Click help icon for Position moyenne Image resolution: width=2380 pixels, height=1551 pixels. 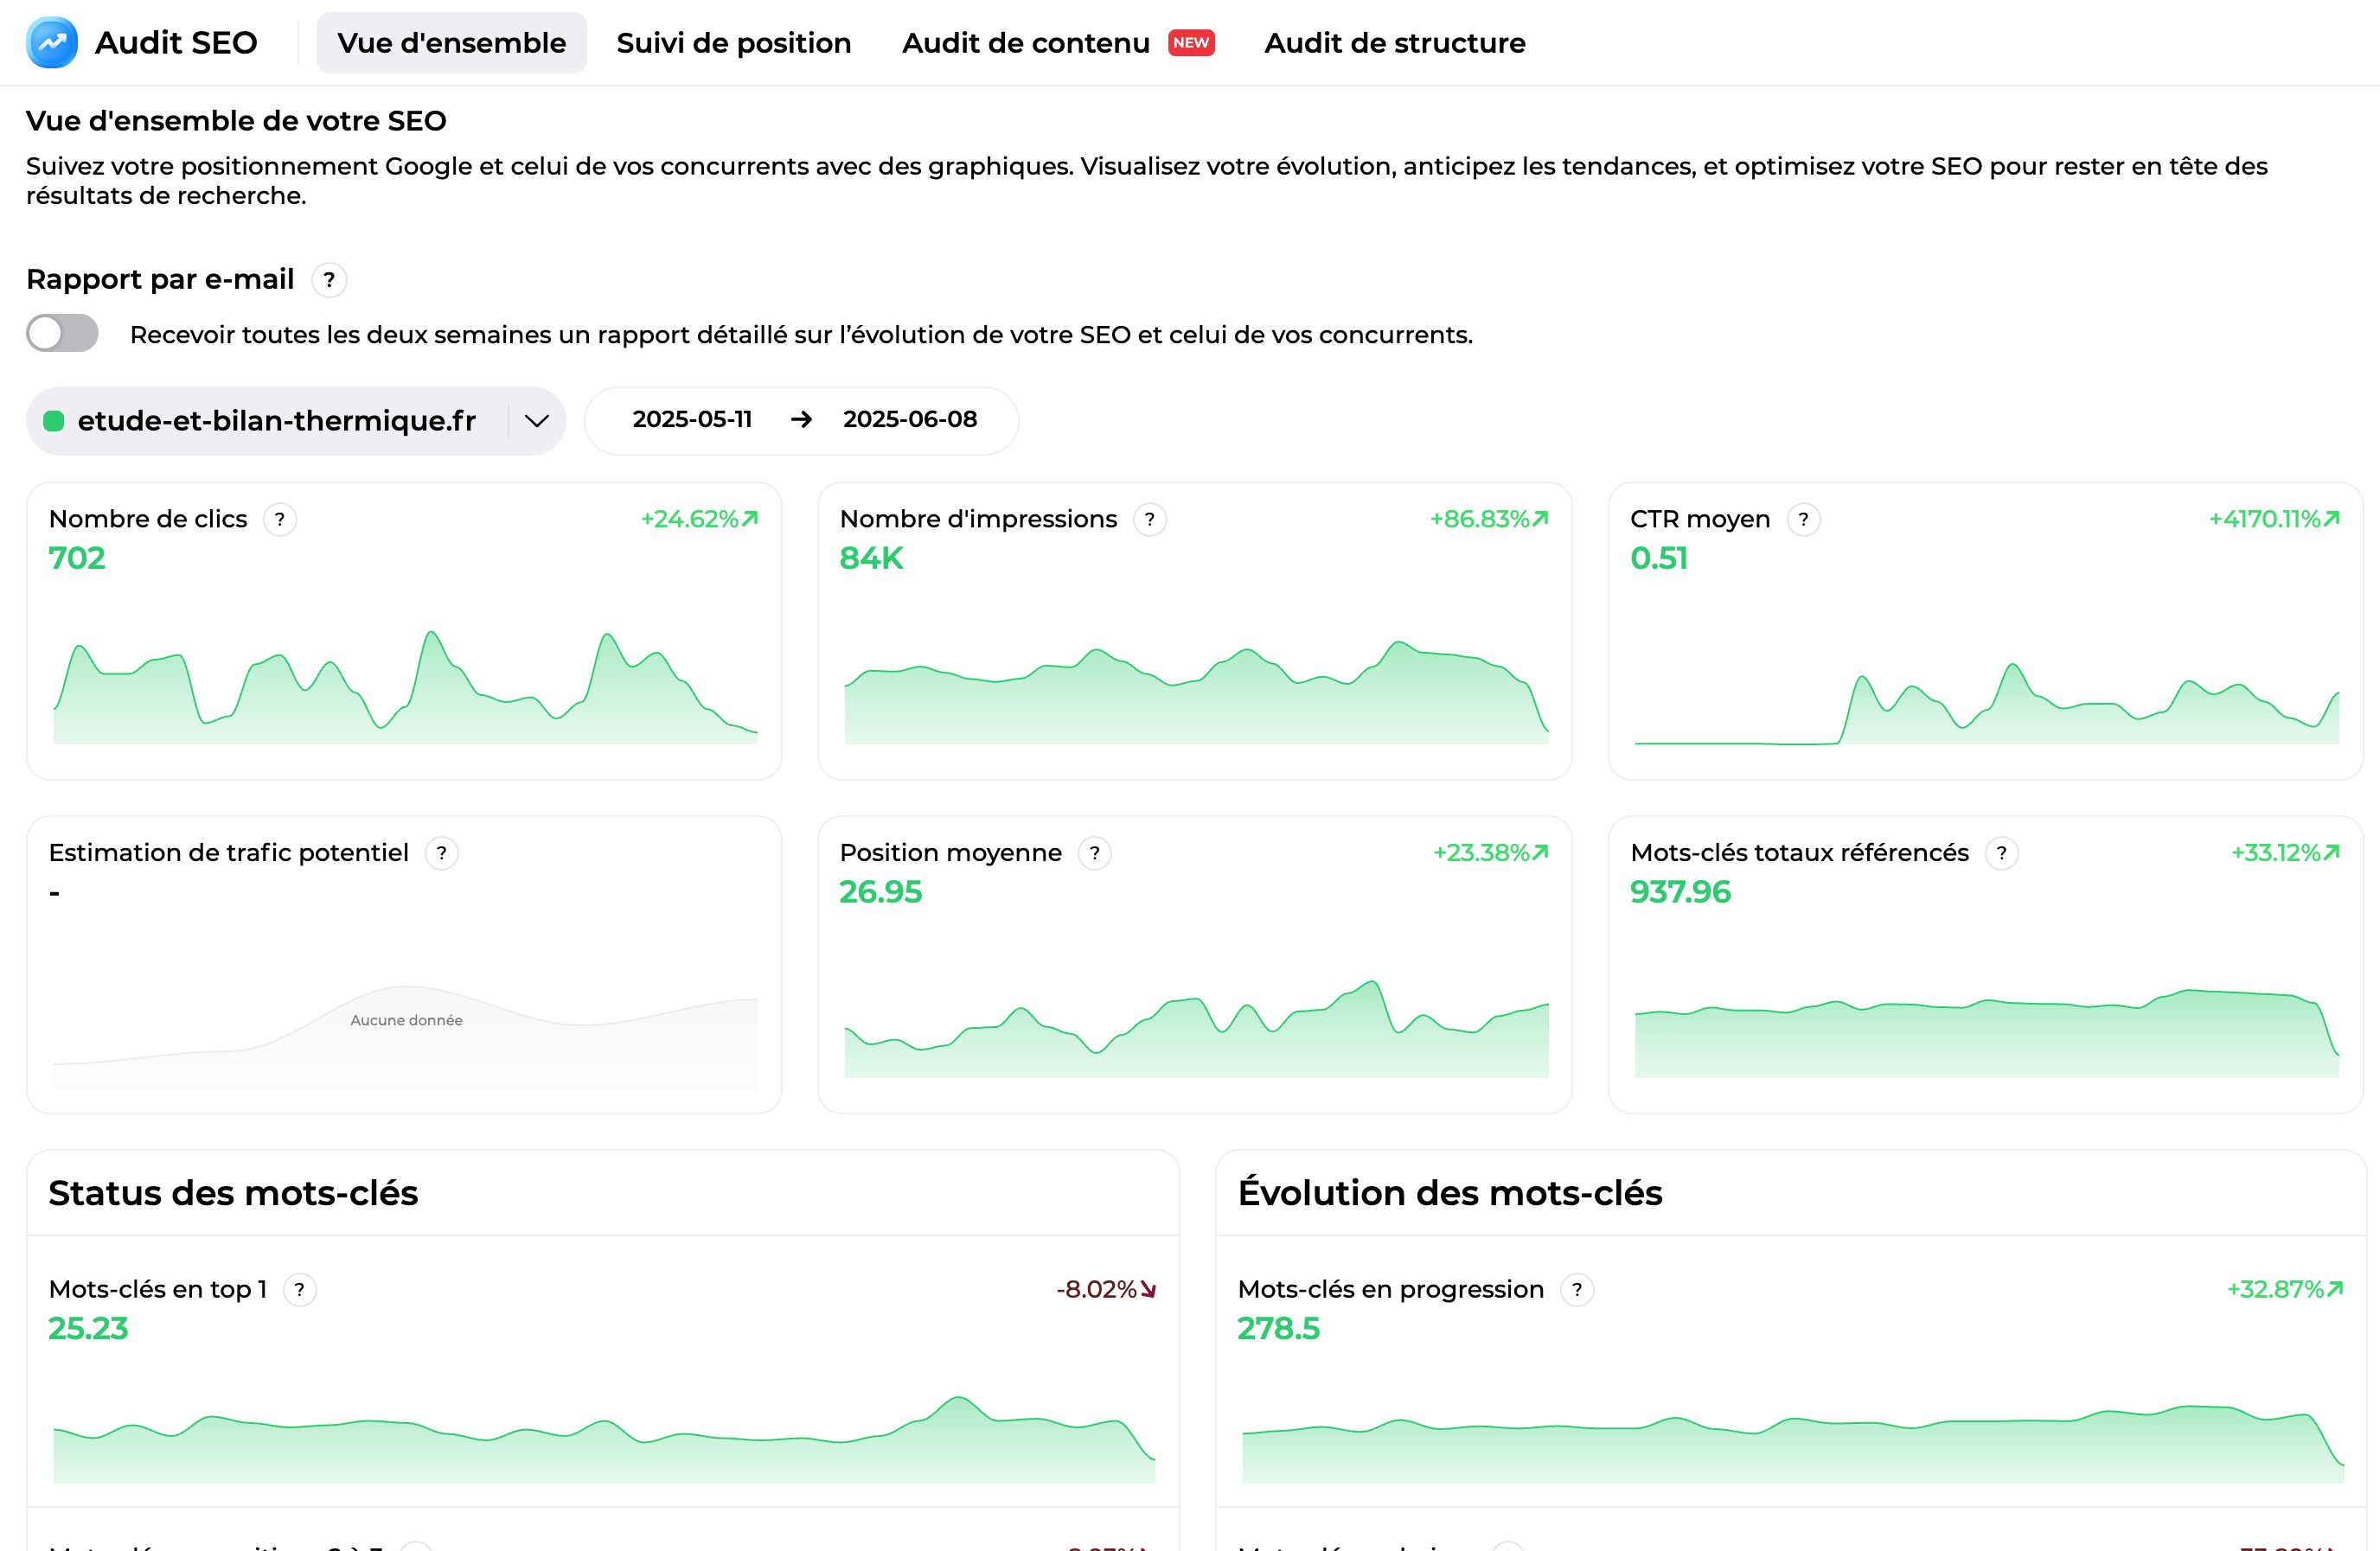pos(1095,854)
